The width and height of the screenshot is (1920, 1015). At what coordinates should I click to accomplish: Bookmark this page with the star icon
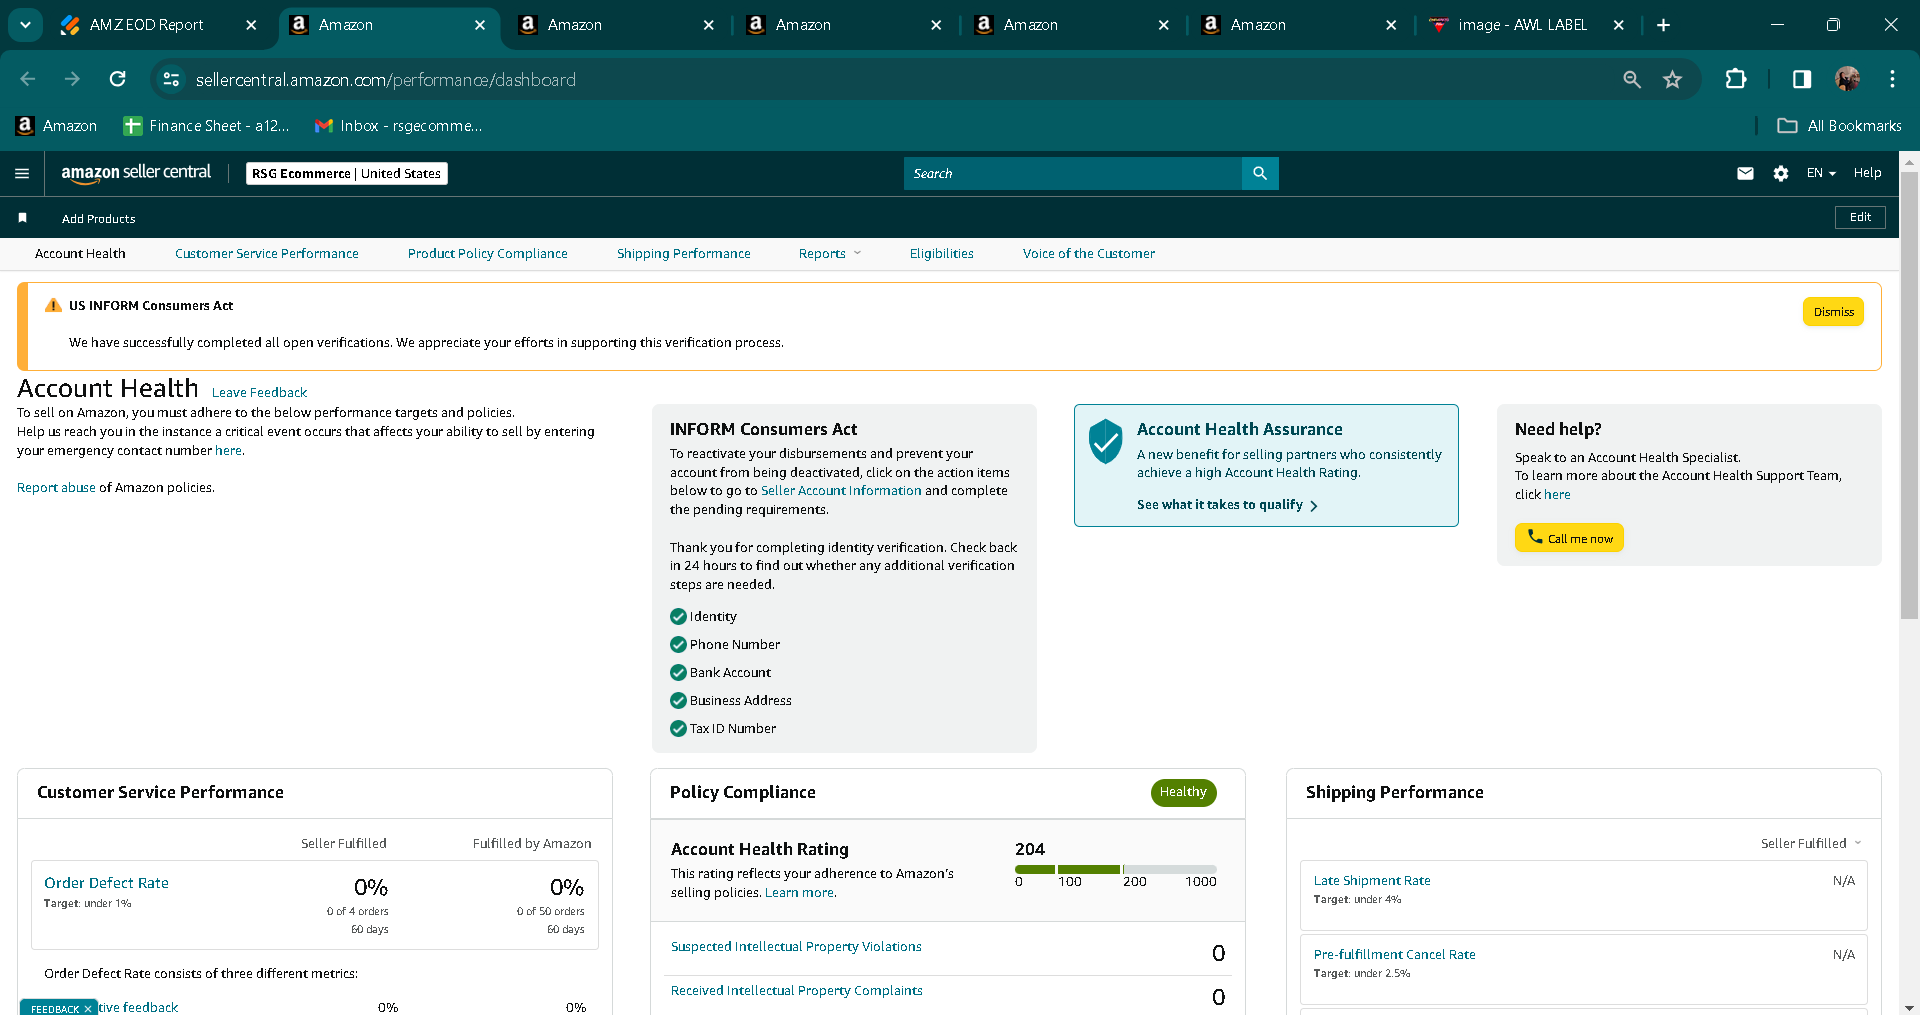[x=1673, y=79]
